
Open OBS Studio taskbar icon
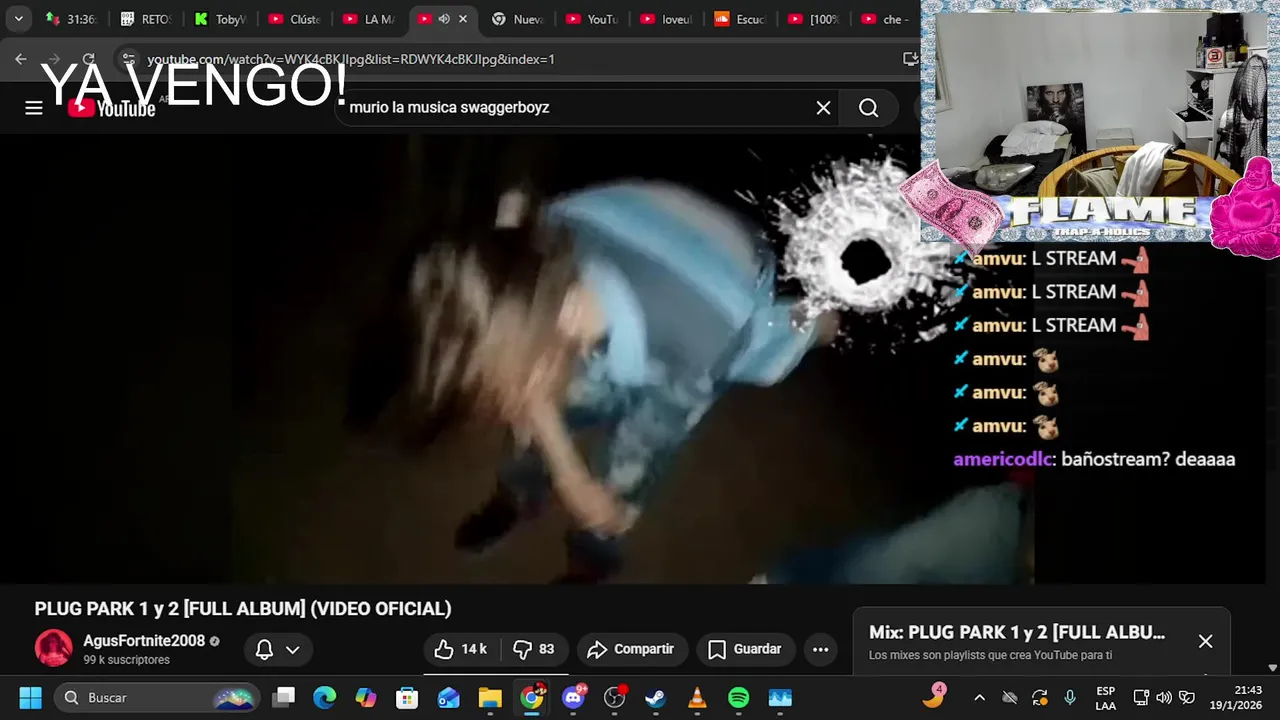pyautogui.click(x=615, y=697)
